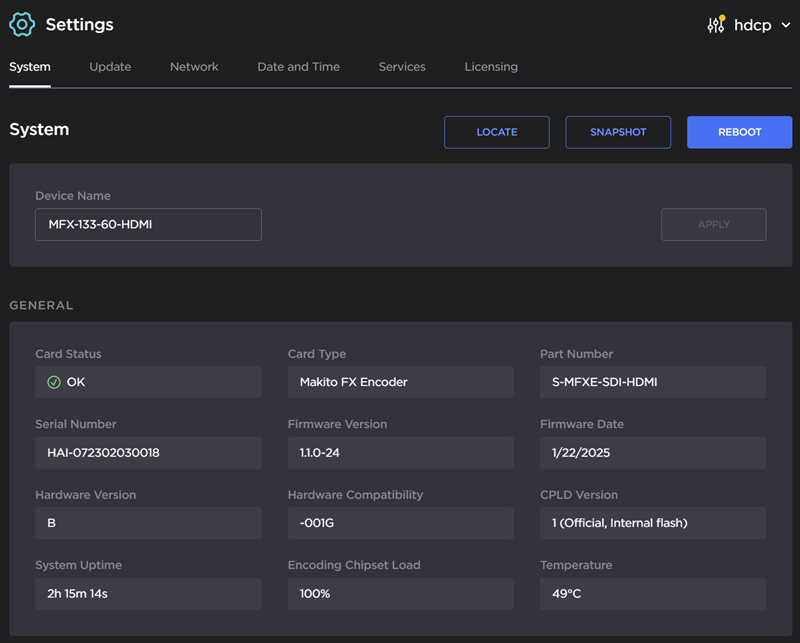The image size is (800, 643).
Task: Select the Date and Time tab
Action: point(298,67)
